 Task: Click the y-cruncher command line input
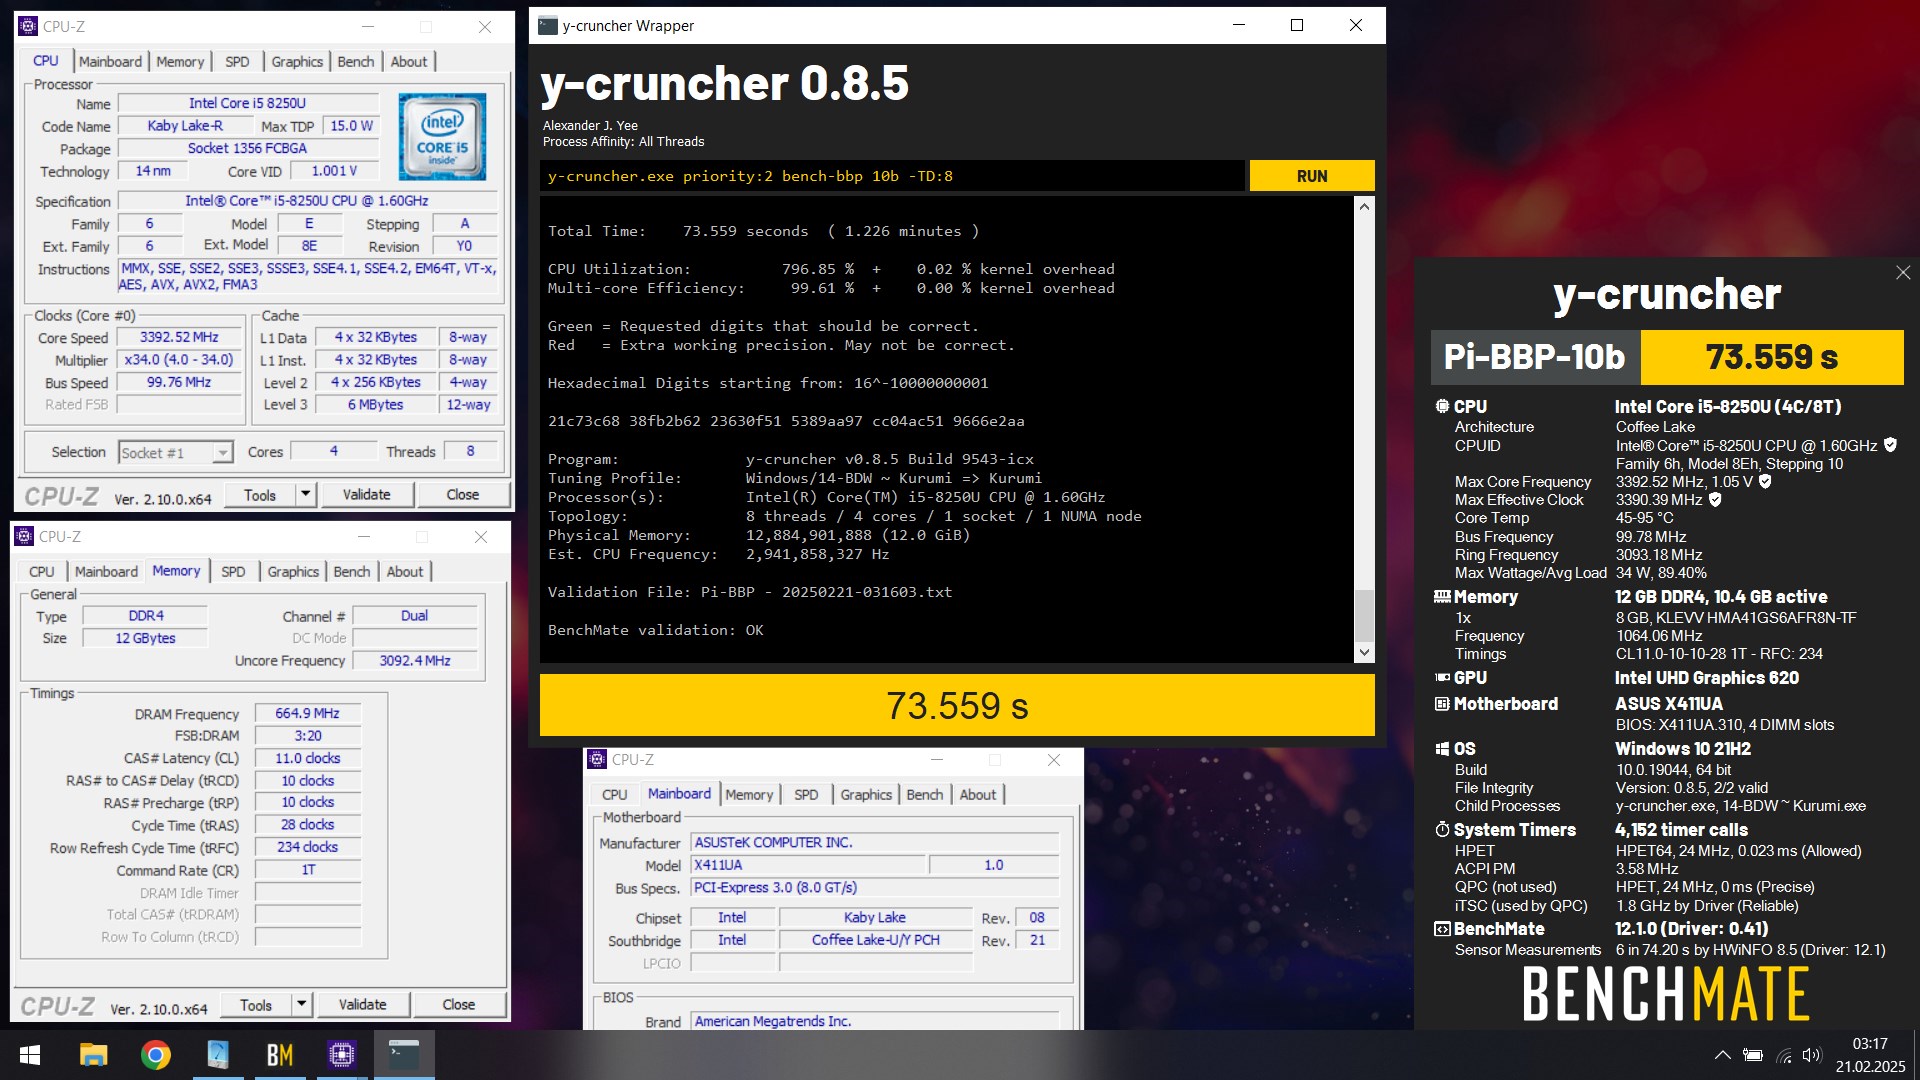(893, 176)
